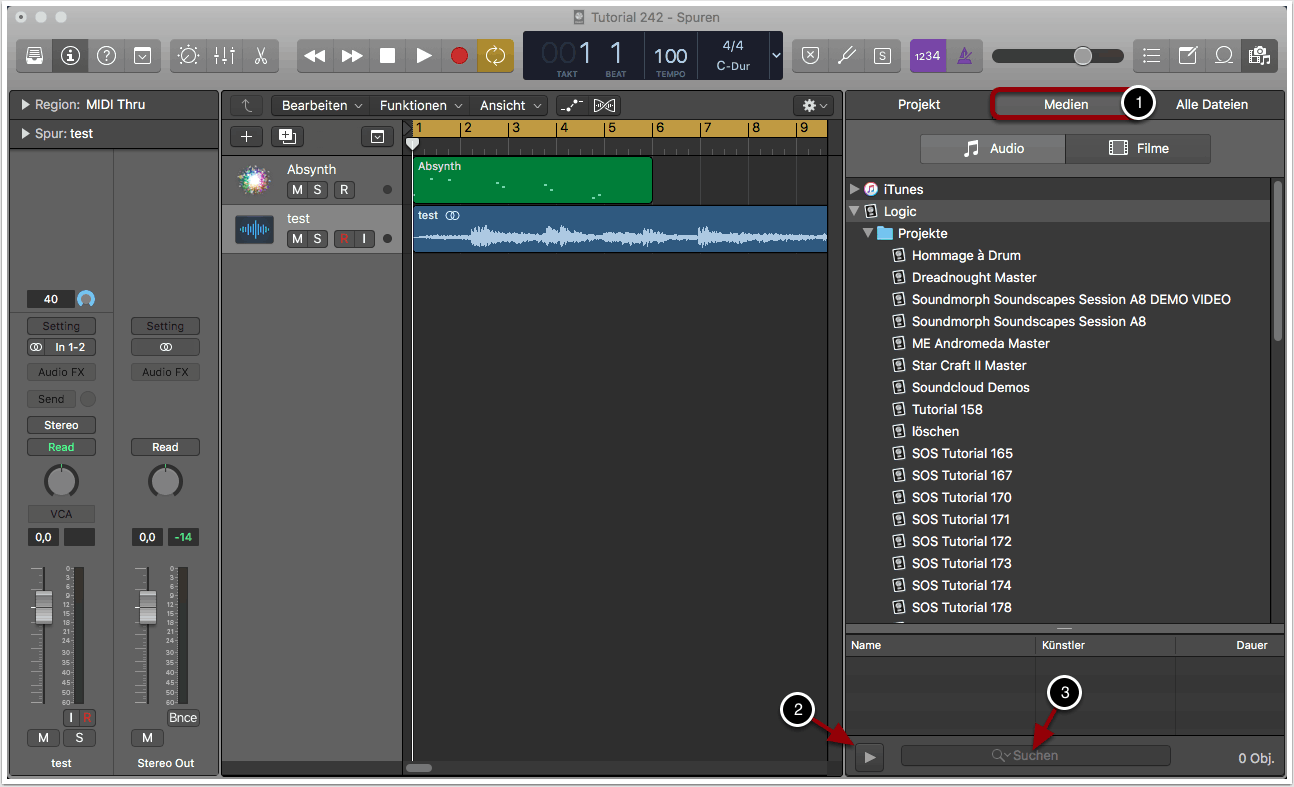Viewport: 1294px width, 787px height.
Task: Switch to the Alle Dateien tab
Action: 1211,104
